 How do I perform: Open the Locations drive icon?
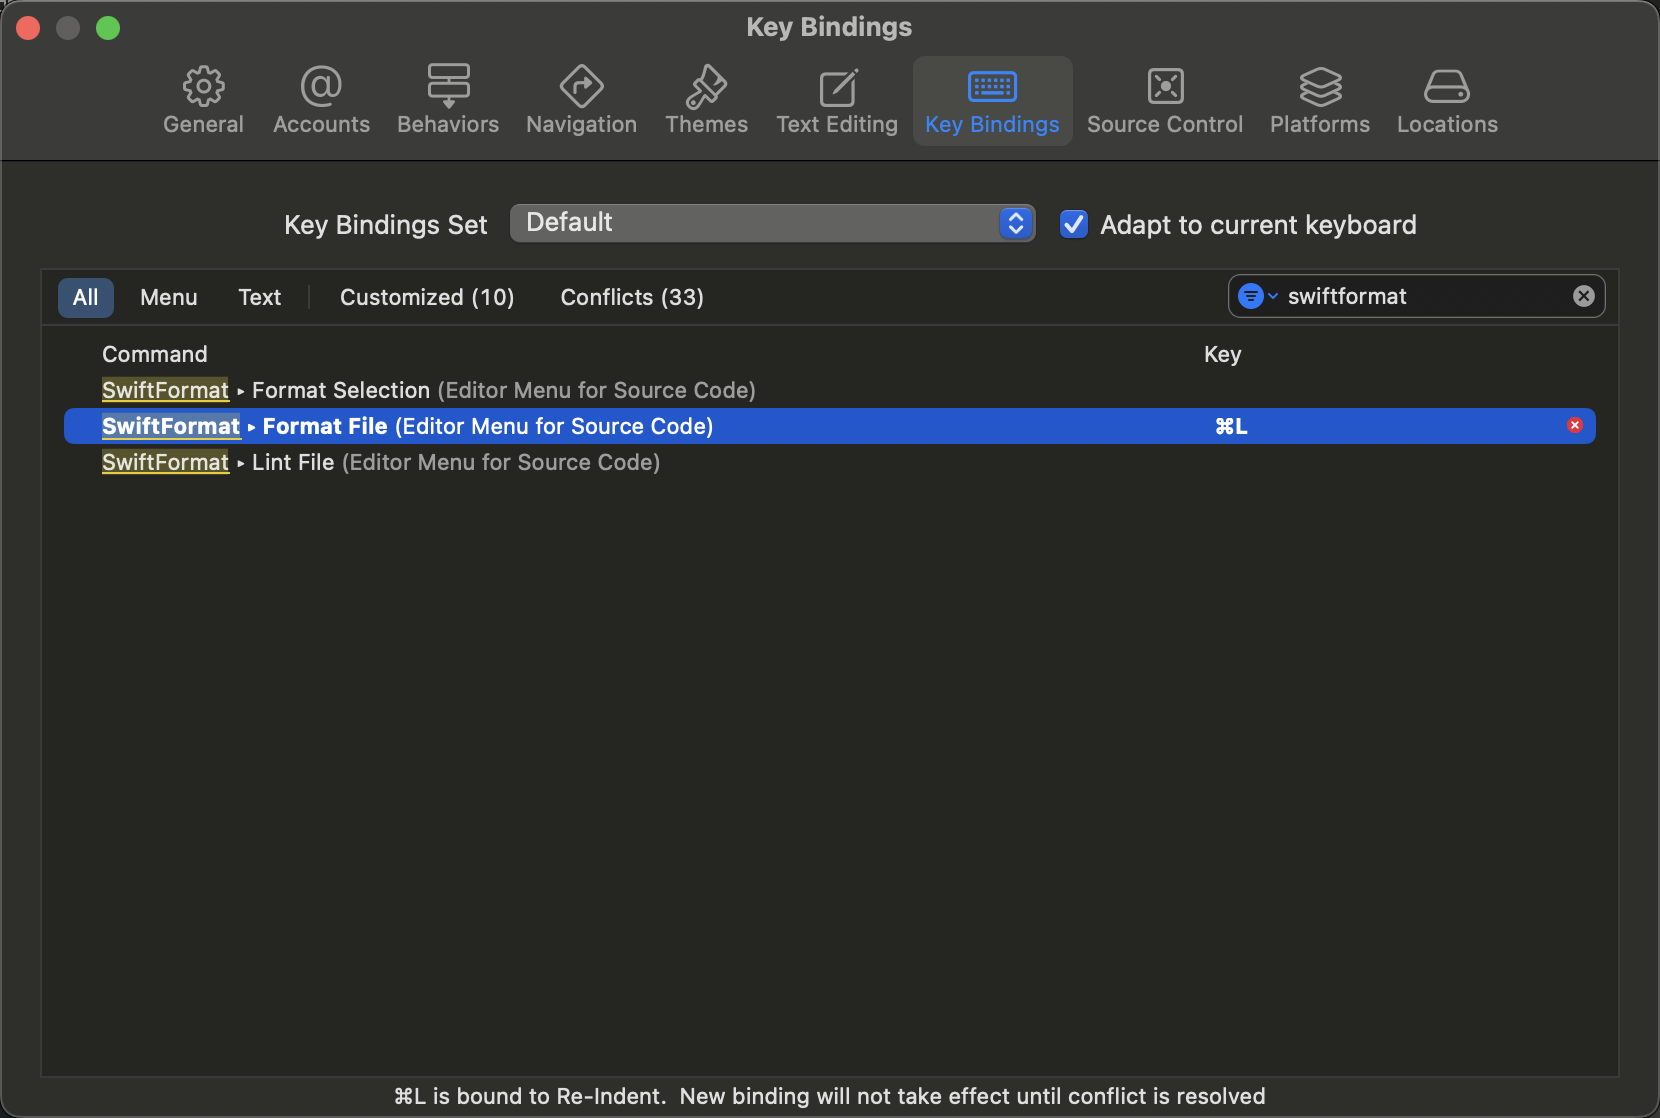coord(1447,87)
